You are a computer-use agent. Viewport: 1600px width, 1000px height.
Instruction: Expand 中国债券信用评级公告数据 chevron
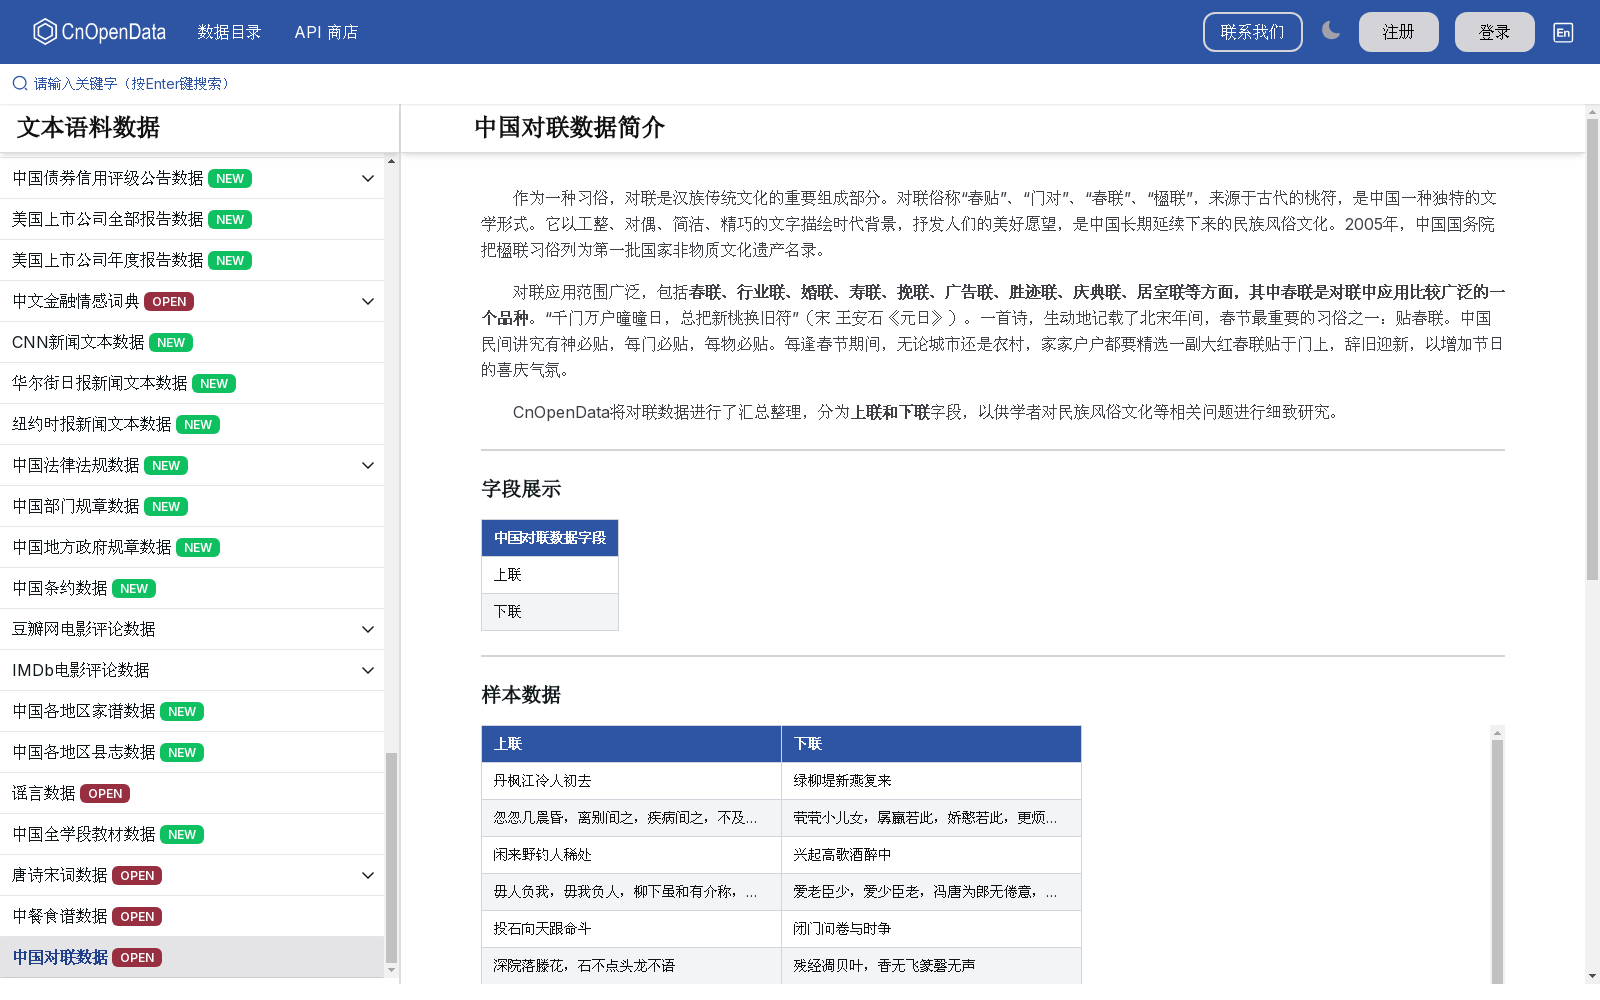368,178
